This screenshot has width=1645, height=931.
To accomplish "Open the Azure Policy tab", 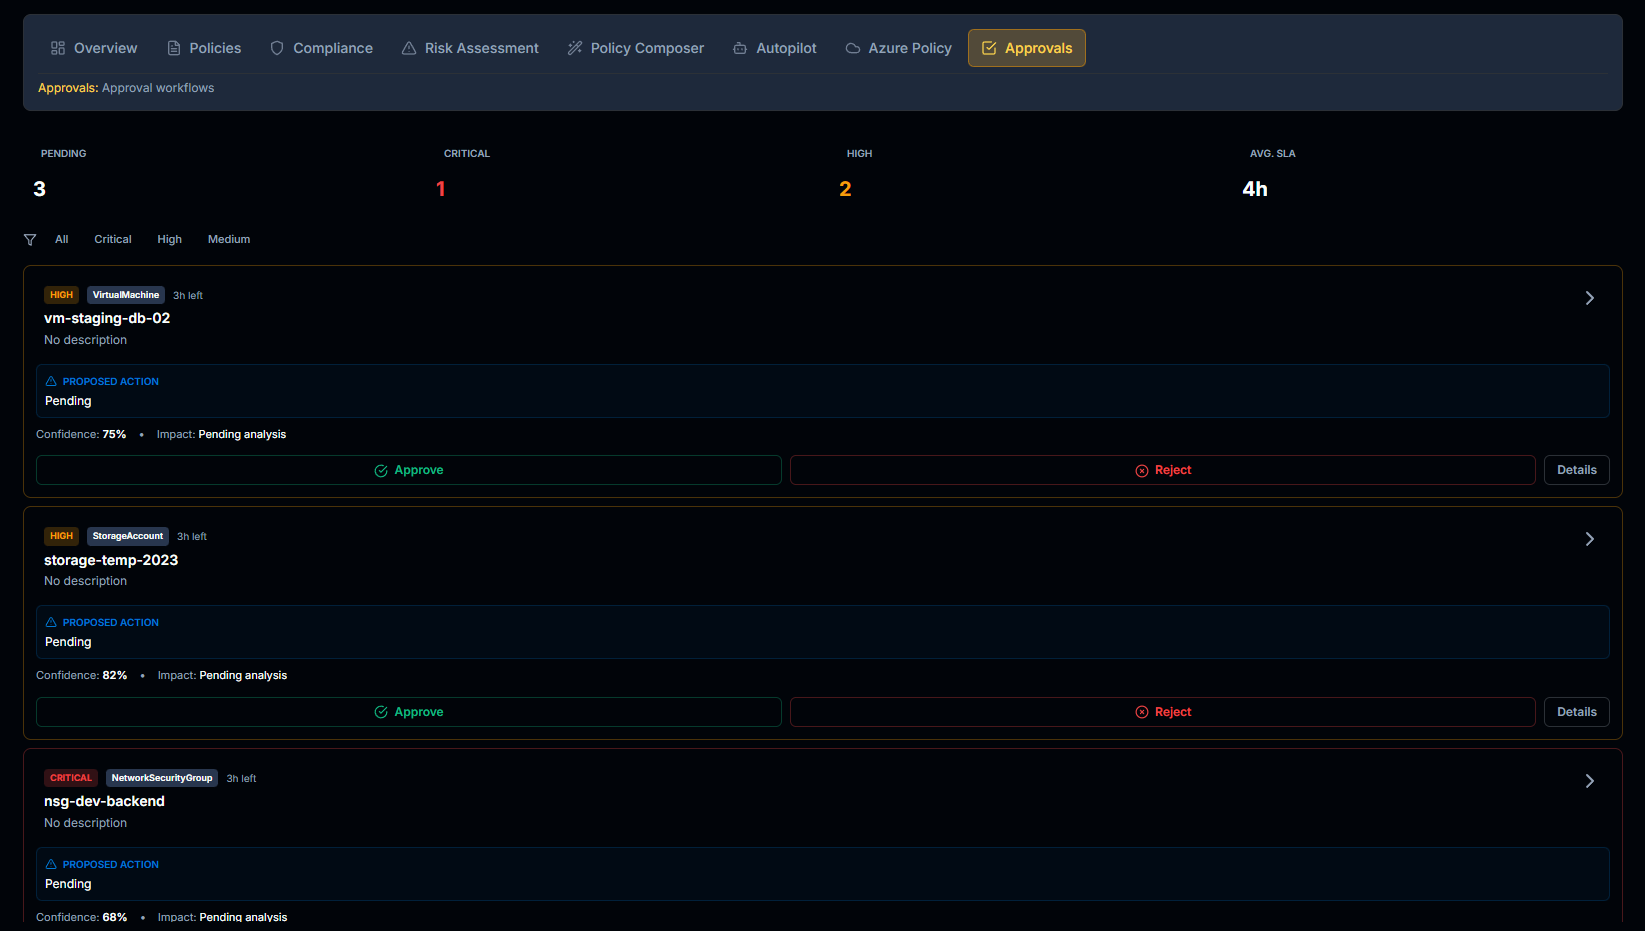I will [899, 48].
